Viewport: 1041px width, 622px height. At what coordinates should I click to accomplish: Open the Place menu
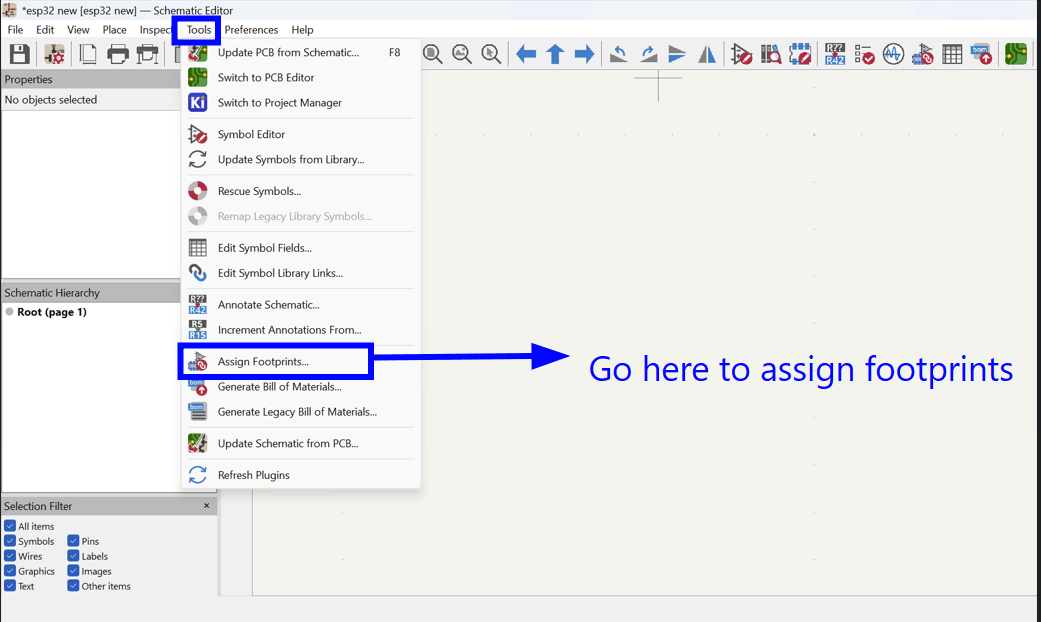pyautogui.click(x=114, y=30)
